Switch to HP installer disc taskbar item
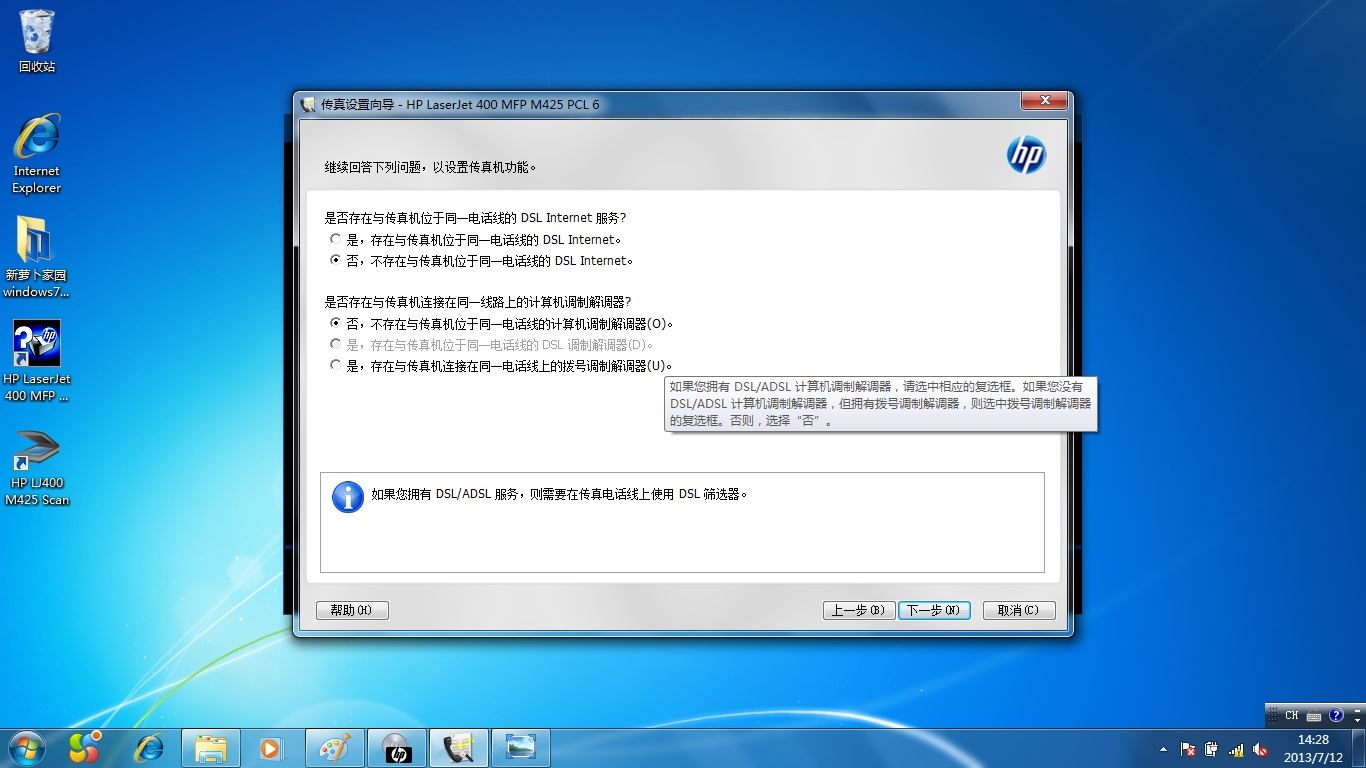Viewport: 1366px width, 768px height. coord(397,748)
